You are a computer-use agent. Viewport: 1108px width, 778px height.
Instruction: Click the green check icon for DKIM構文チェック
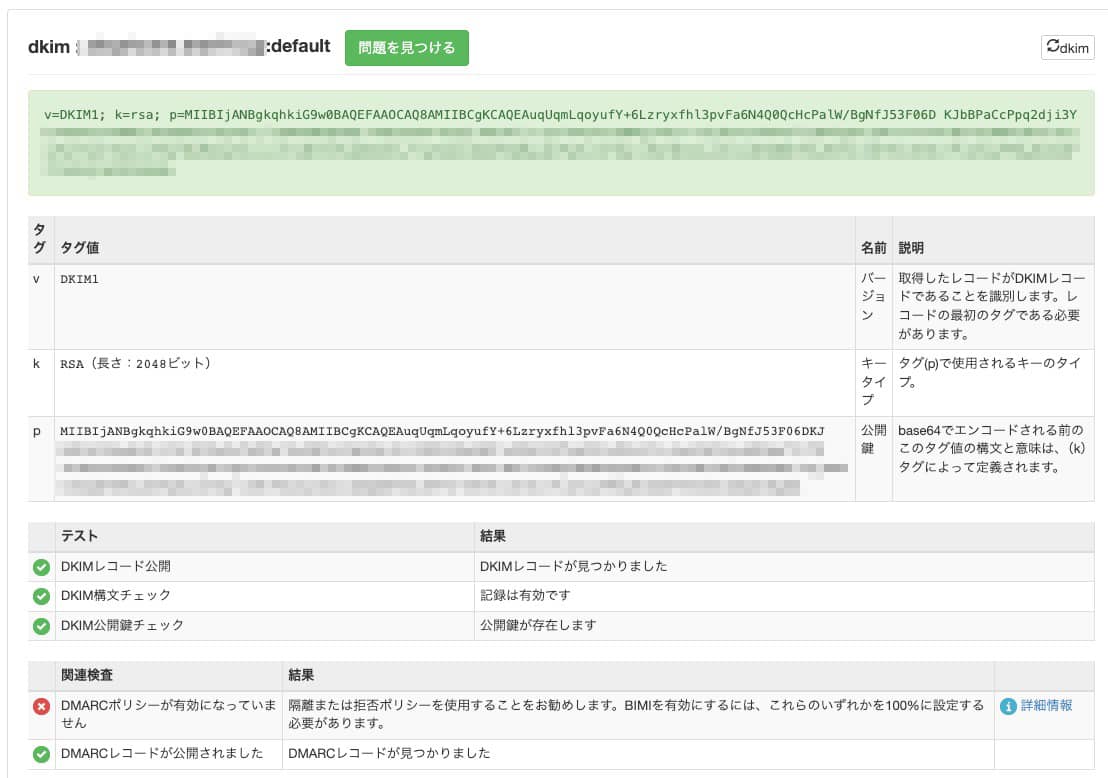point(41,596)
